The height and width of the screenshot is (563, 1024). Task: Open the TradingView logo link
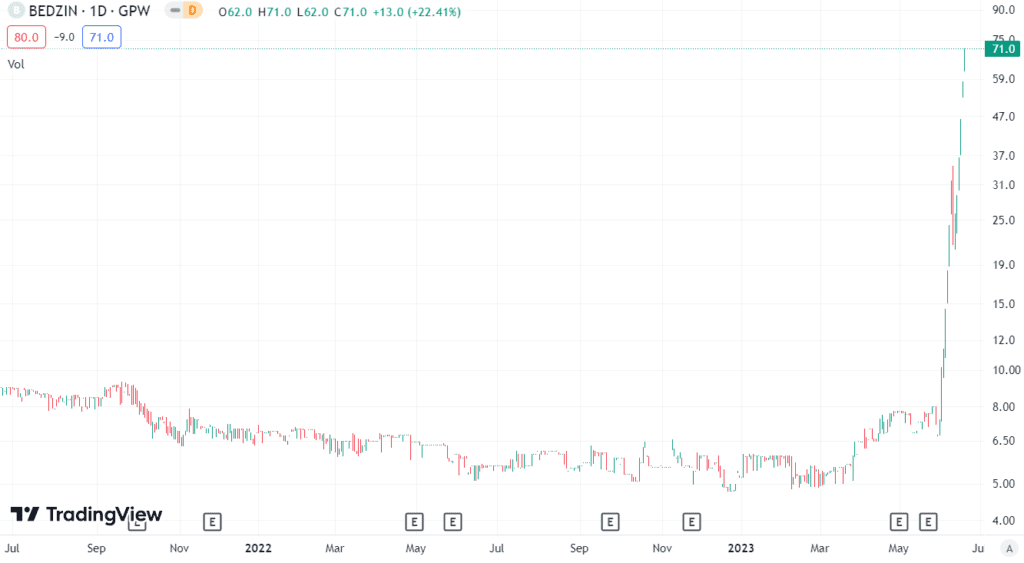87,514
